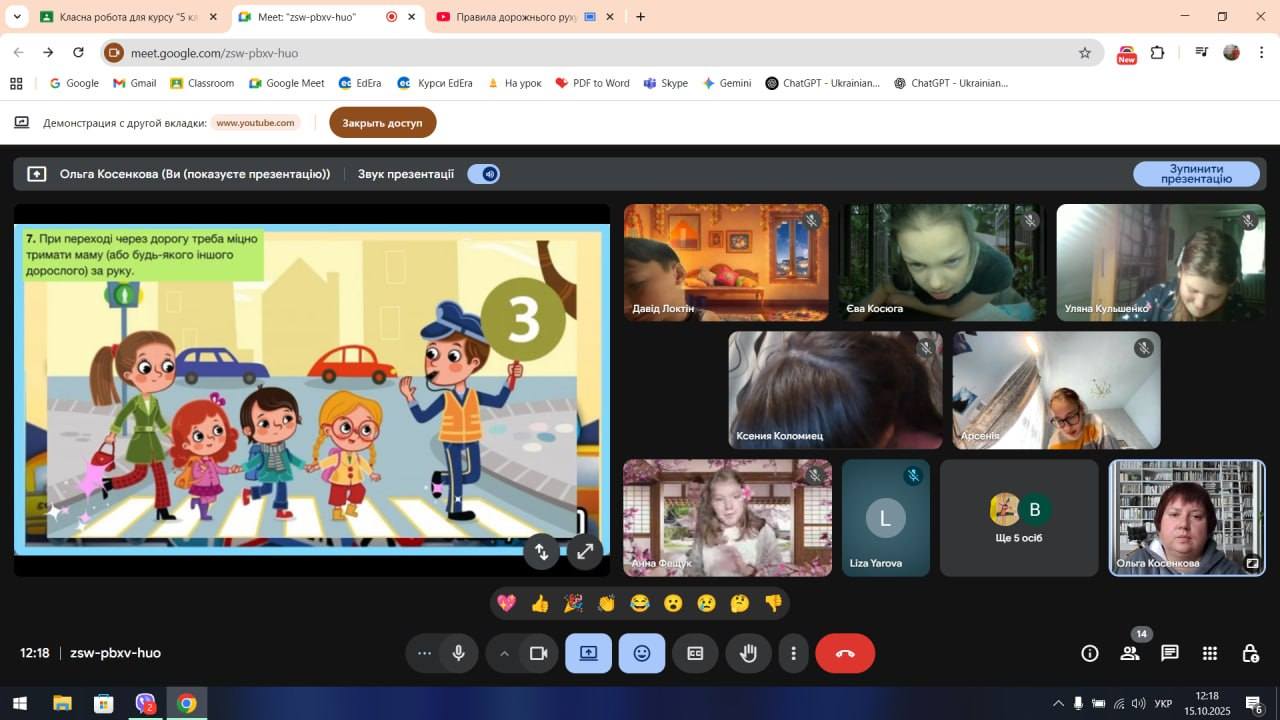Toggle the presentation sound switch

coord(484,174)
